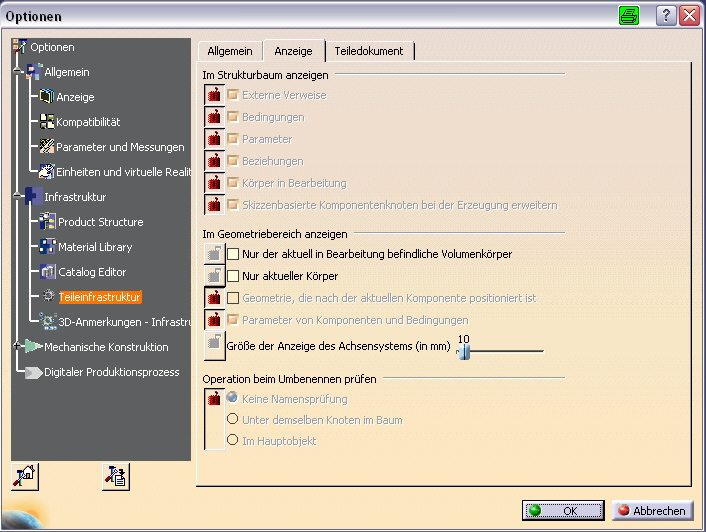Switch to the Anzeige tab
This screenshot has width=706, height=532.
[x=294, y=51]
